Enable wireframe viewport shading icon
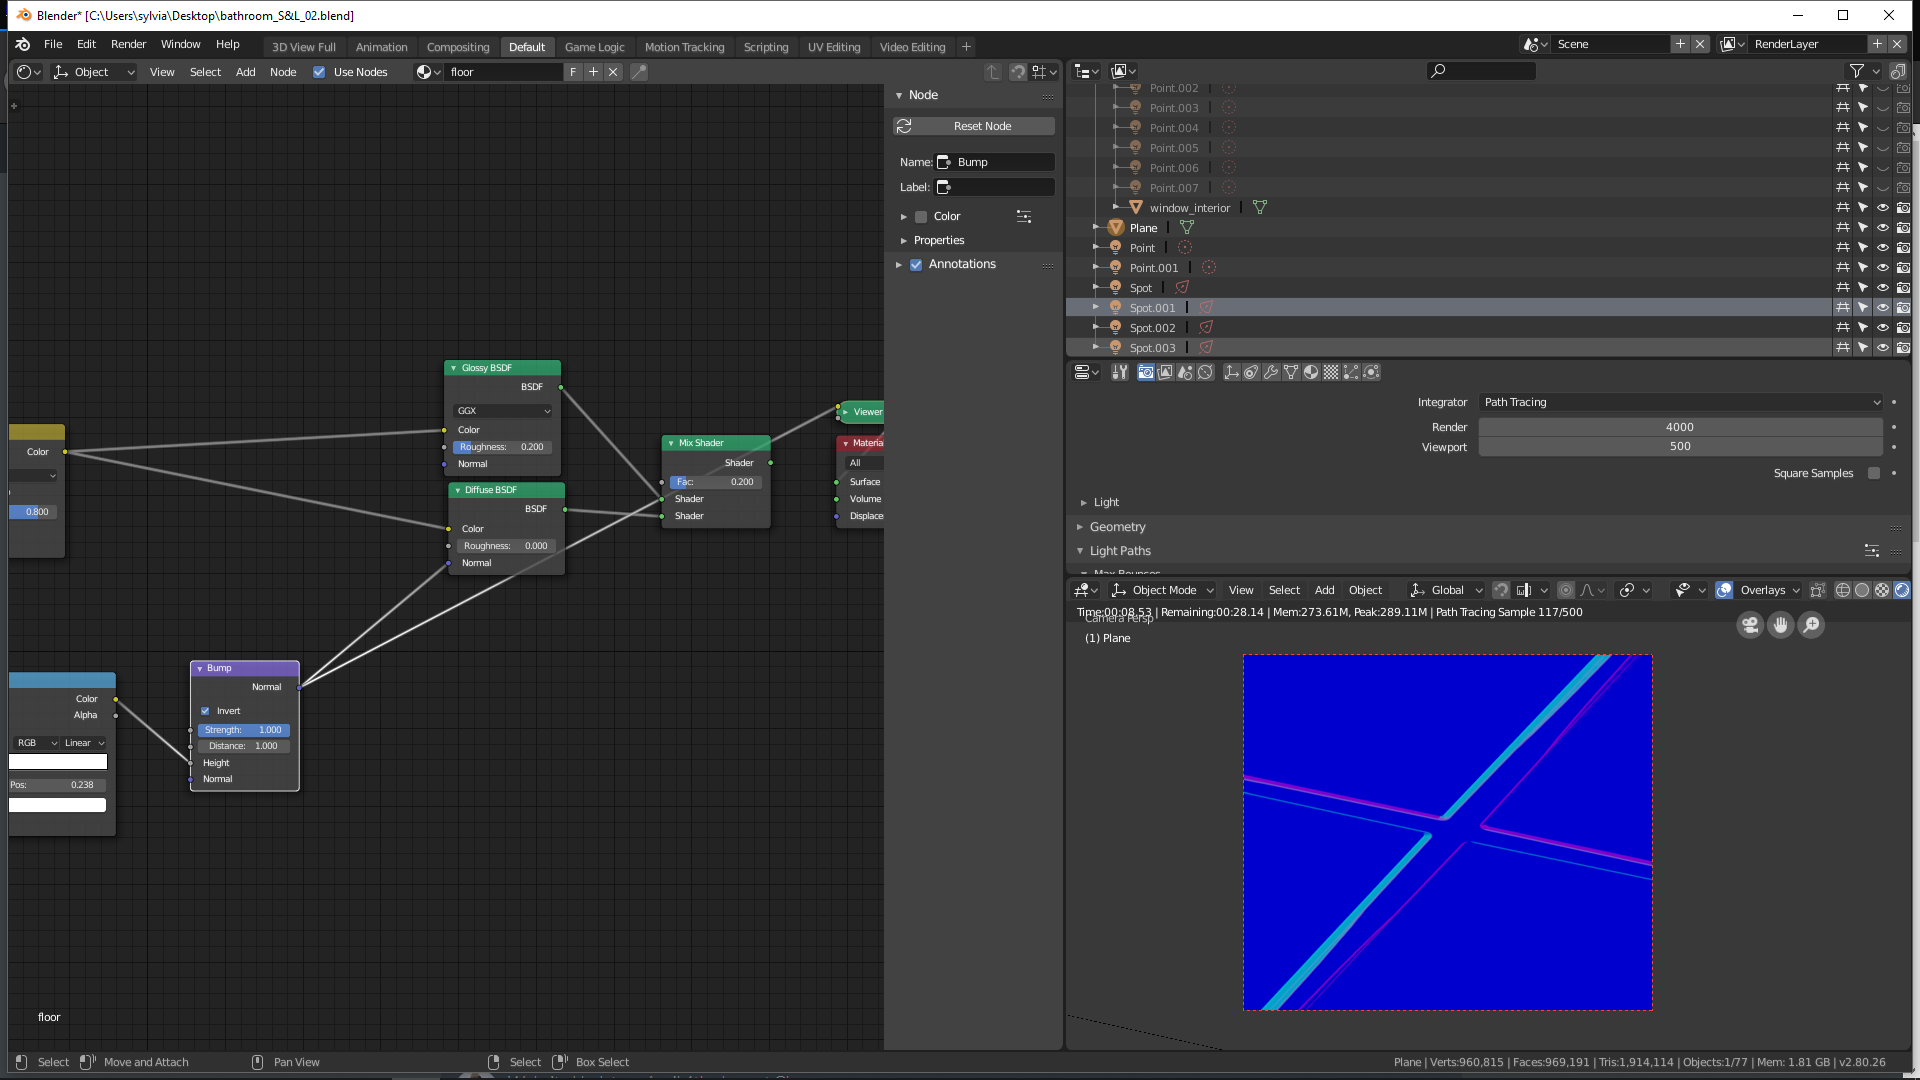Screen dimensions: 1920x1080 point(1842,590)
